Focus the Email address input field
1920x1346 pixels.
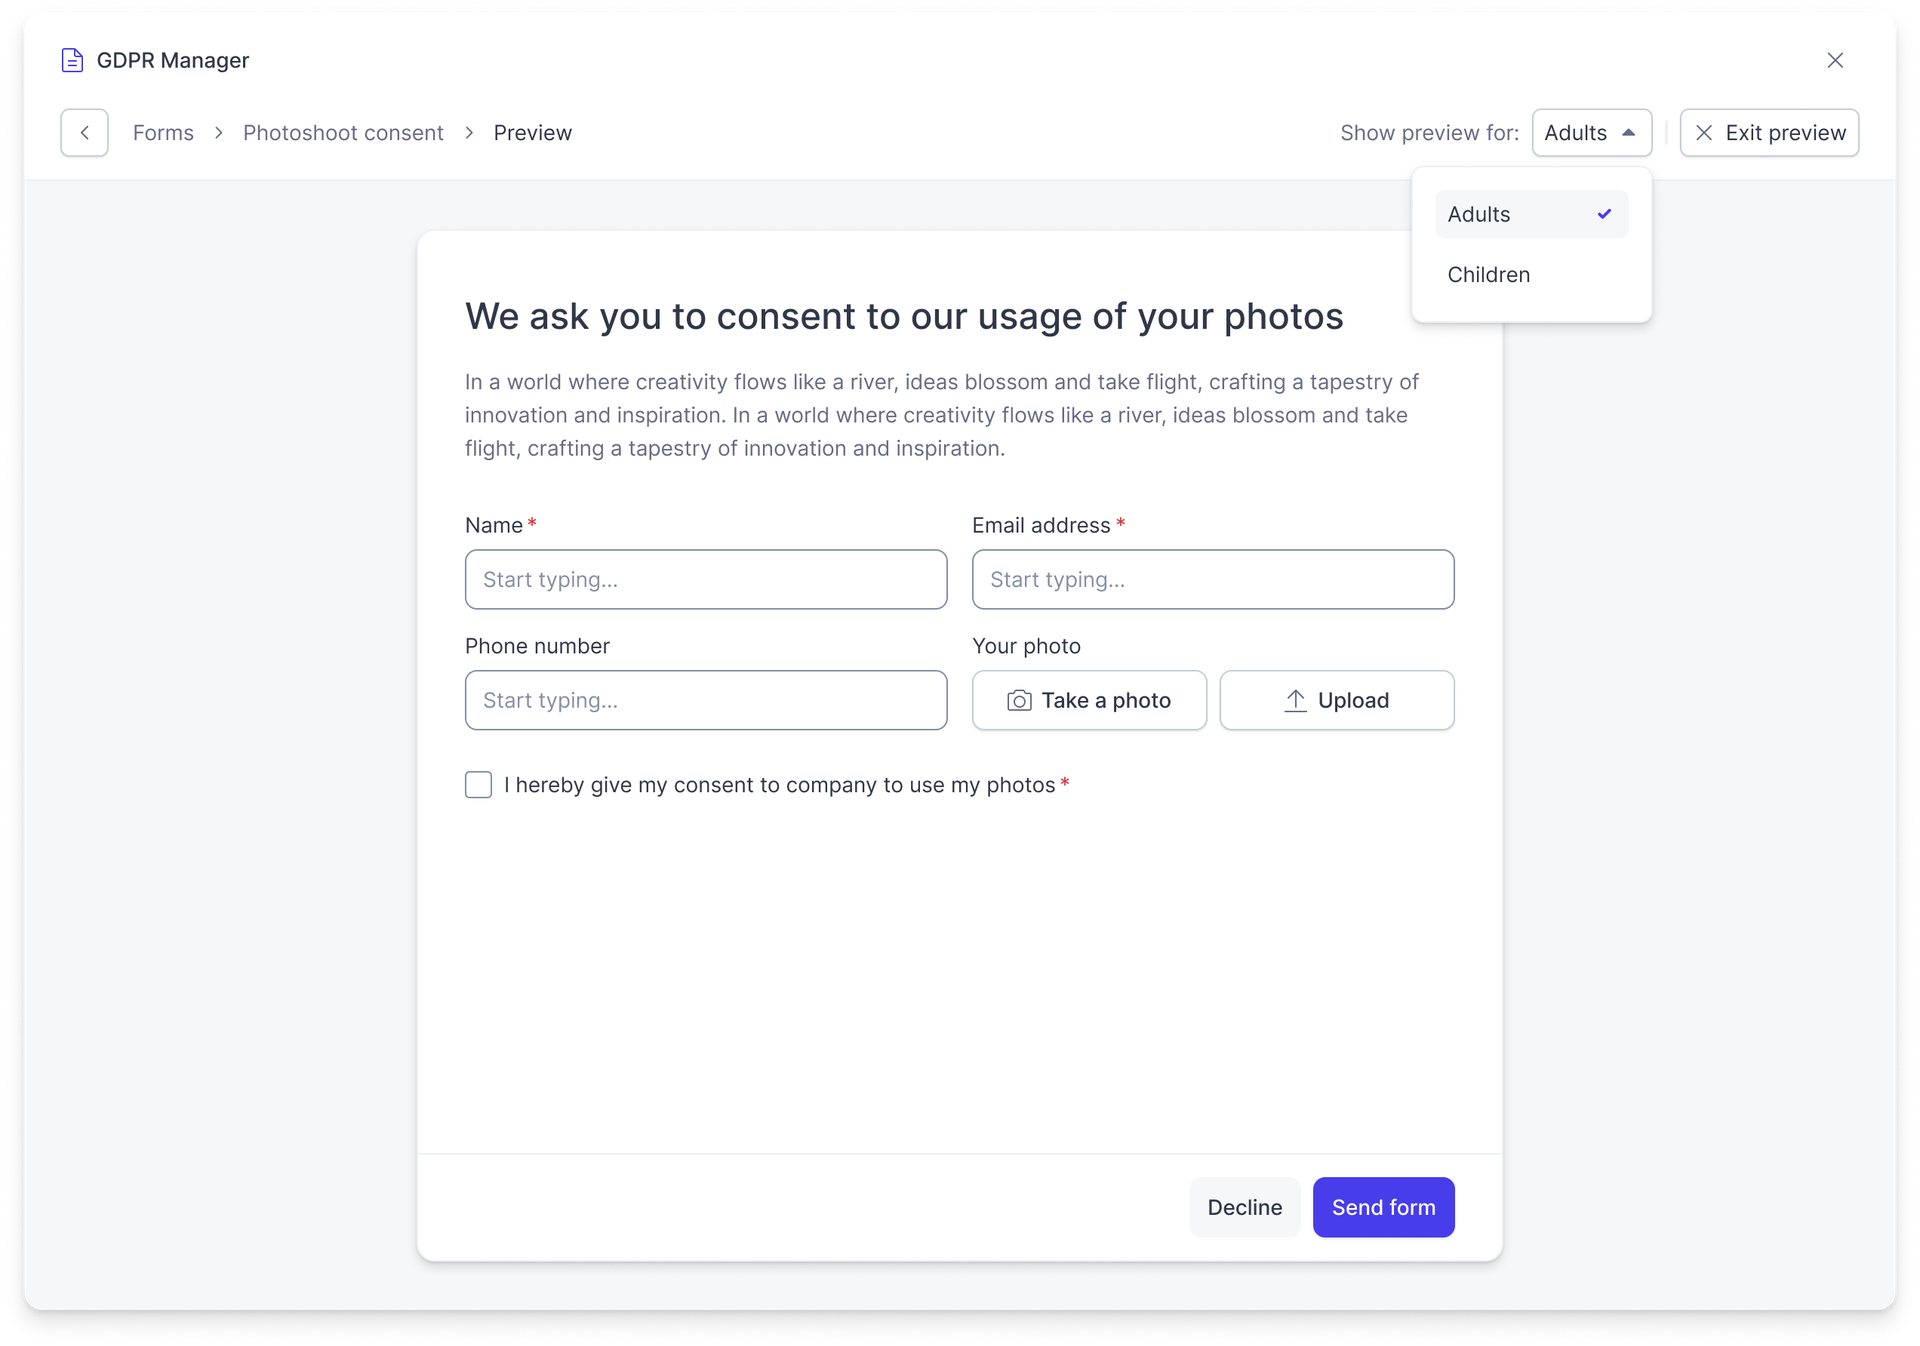[1213, 579]
